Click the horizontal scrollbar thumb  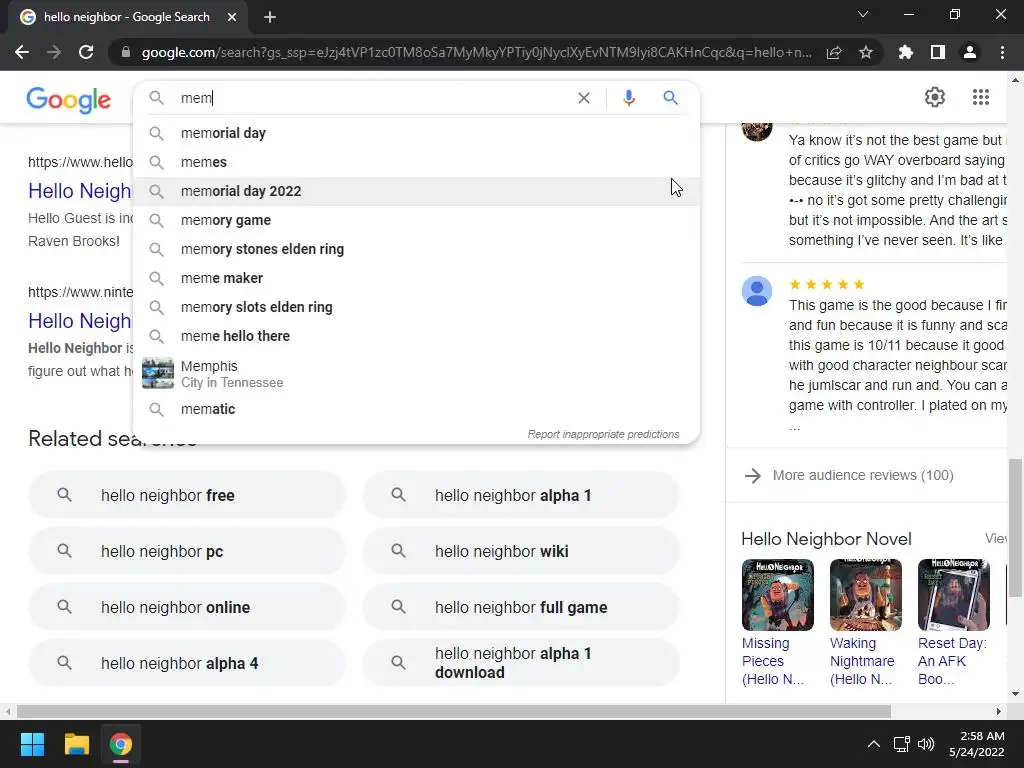[454, 711]
